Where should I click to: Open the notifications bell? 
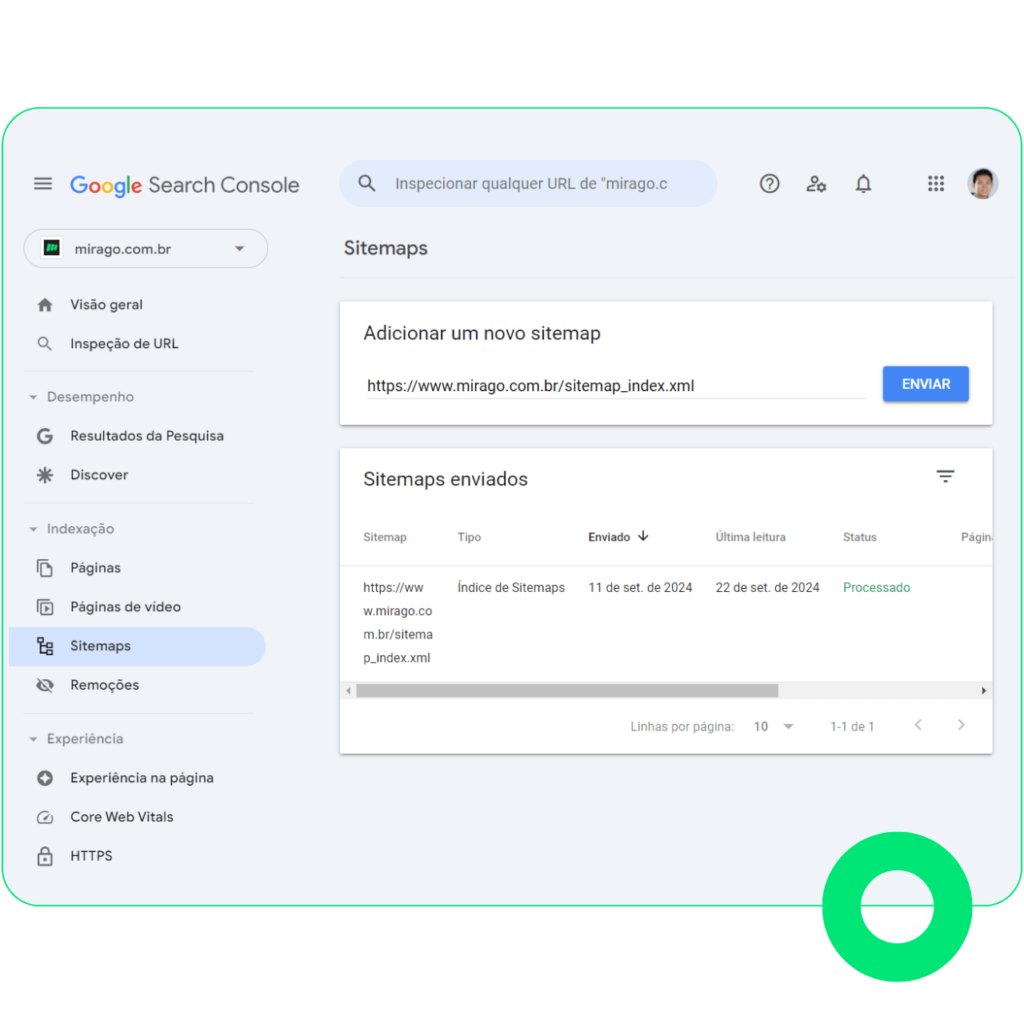(863, 184)
